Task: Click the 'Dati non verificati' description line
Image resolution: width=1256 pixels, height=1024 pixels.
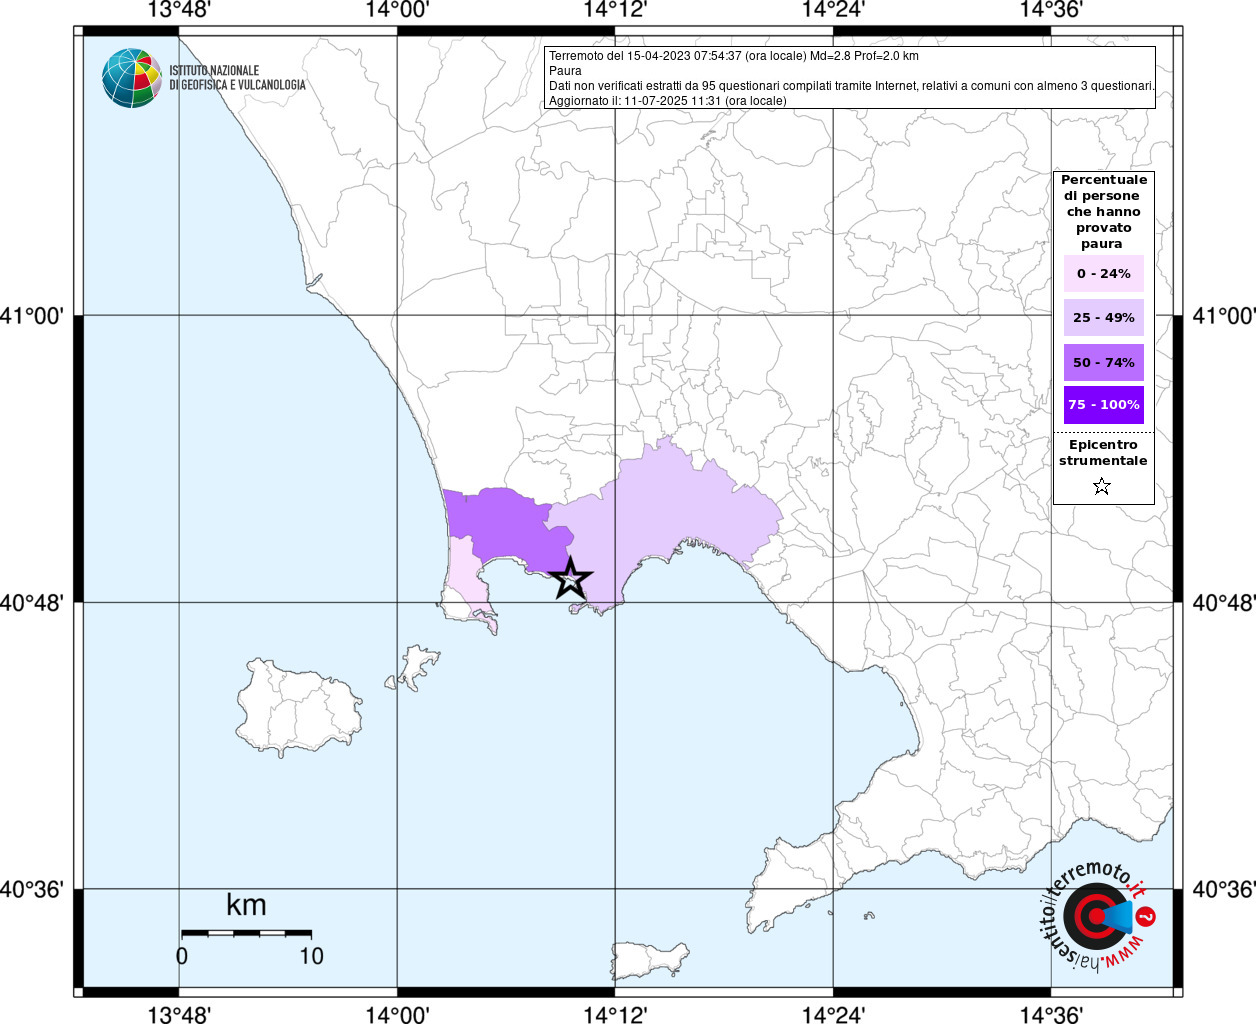Action: click(852, 86)
